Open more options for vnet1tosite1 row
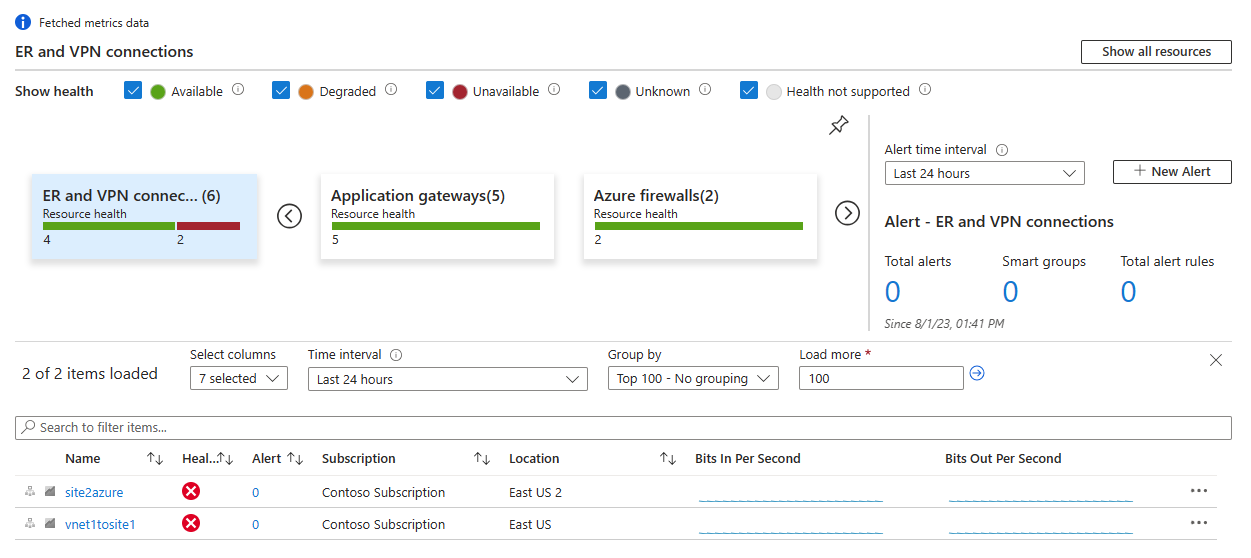The width and height of the screenshot is (1251, 558). pyautogui.click(x=1199, y=523)
